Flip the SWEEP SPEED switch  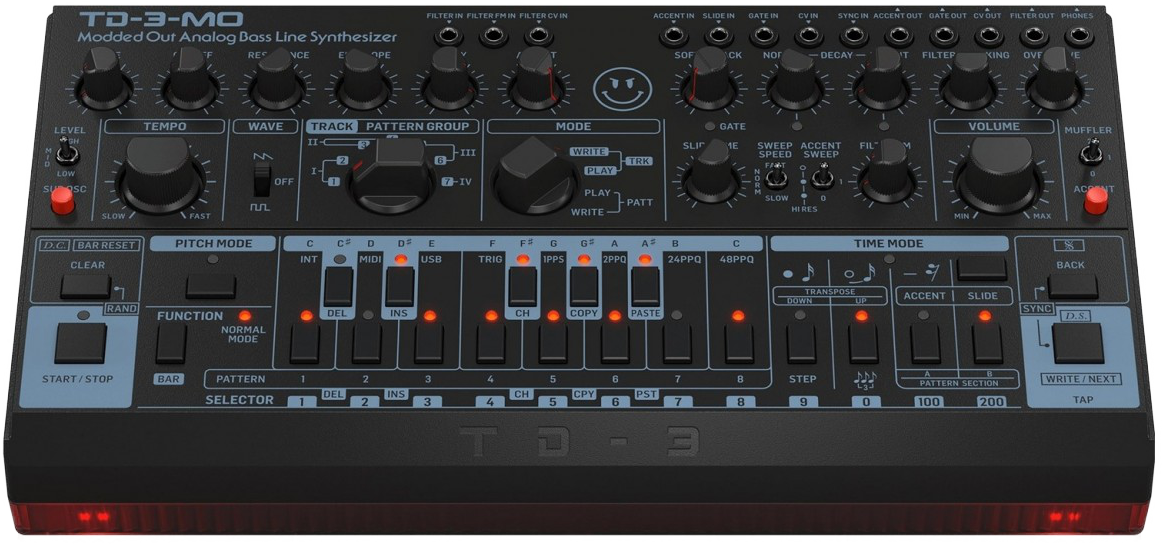775,177
